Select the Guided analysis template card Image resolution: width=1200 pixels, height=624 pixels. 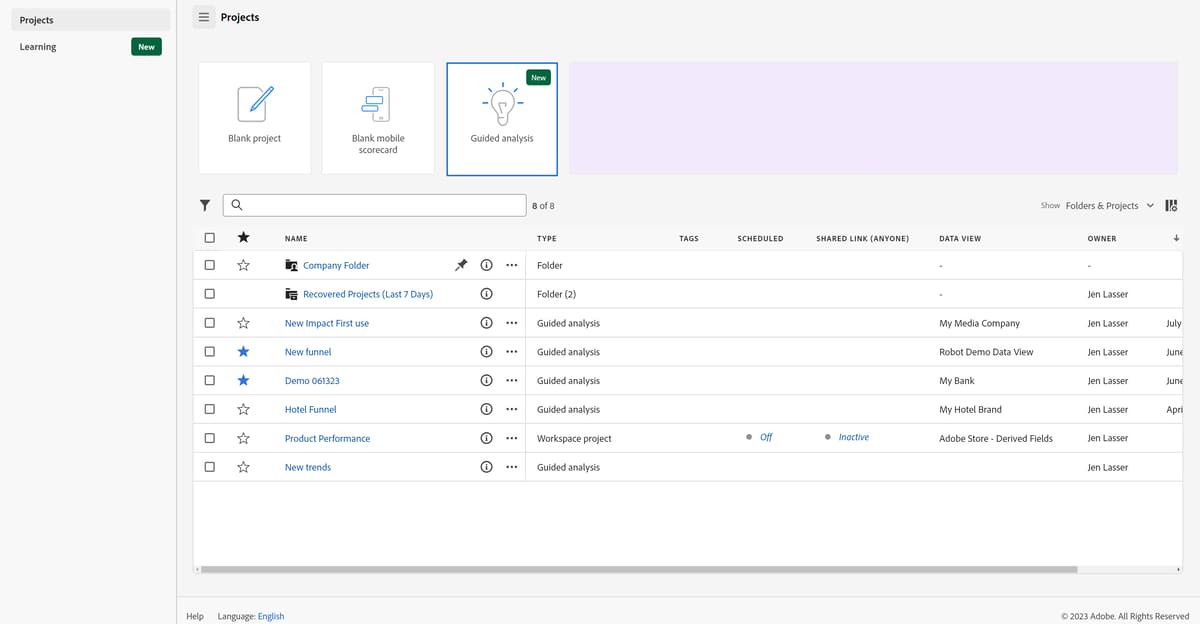coord(501,117)
